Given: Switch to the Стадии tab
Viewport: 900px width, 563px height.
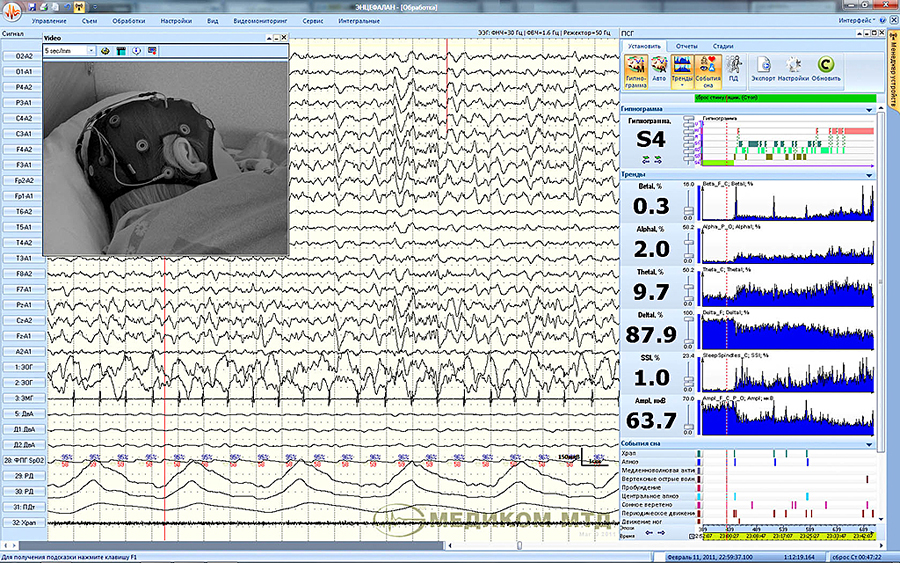Looking at the screenshot, I should 722,46.
